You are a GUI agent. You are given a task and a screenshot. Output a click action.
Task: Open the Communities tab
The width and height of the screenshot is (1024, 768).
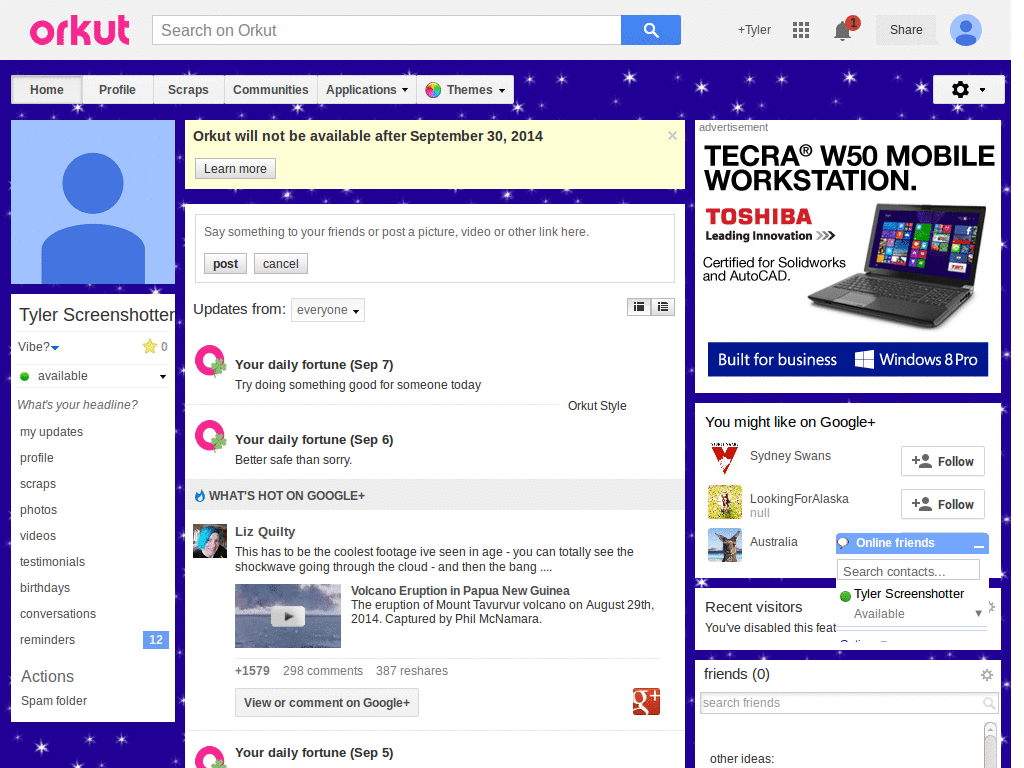click(x=270, y=90)
